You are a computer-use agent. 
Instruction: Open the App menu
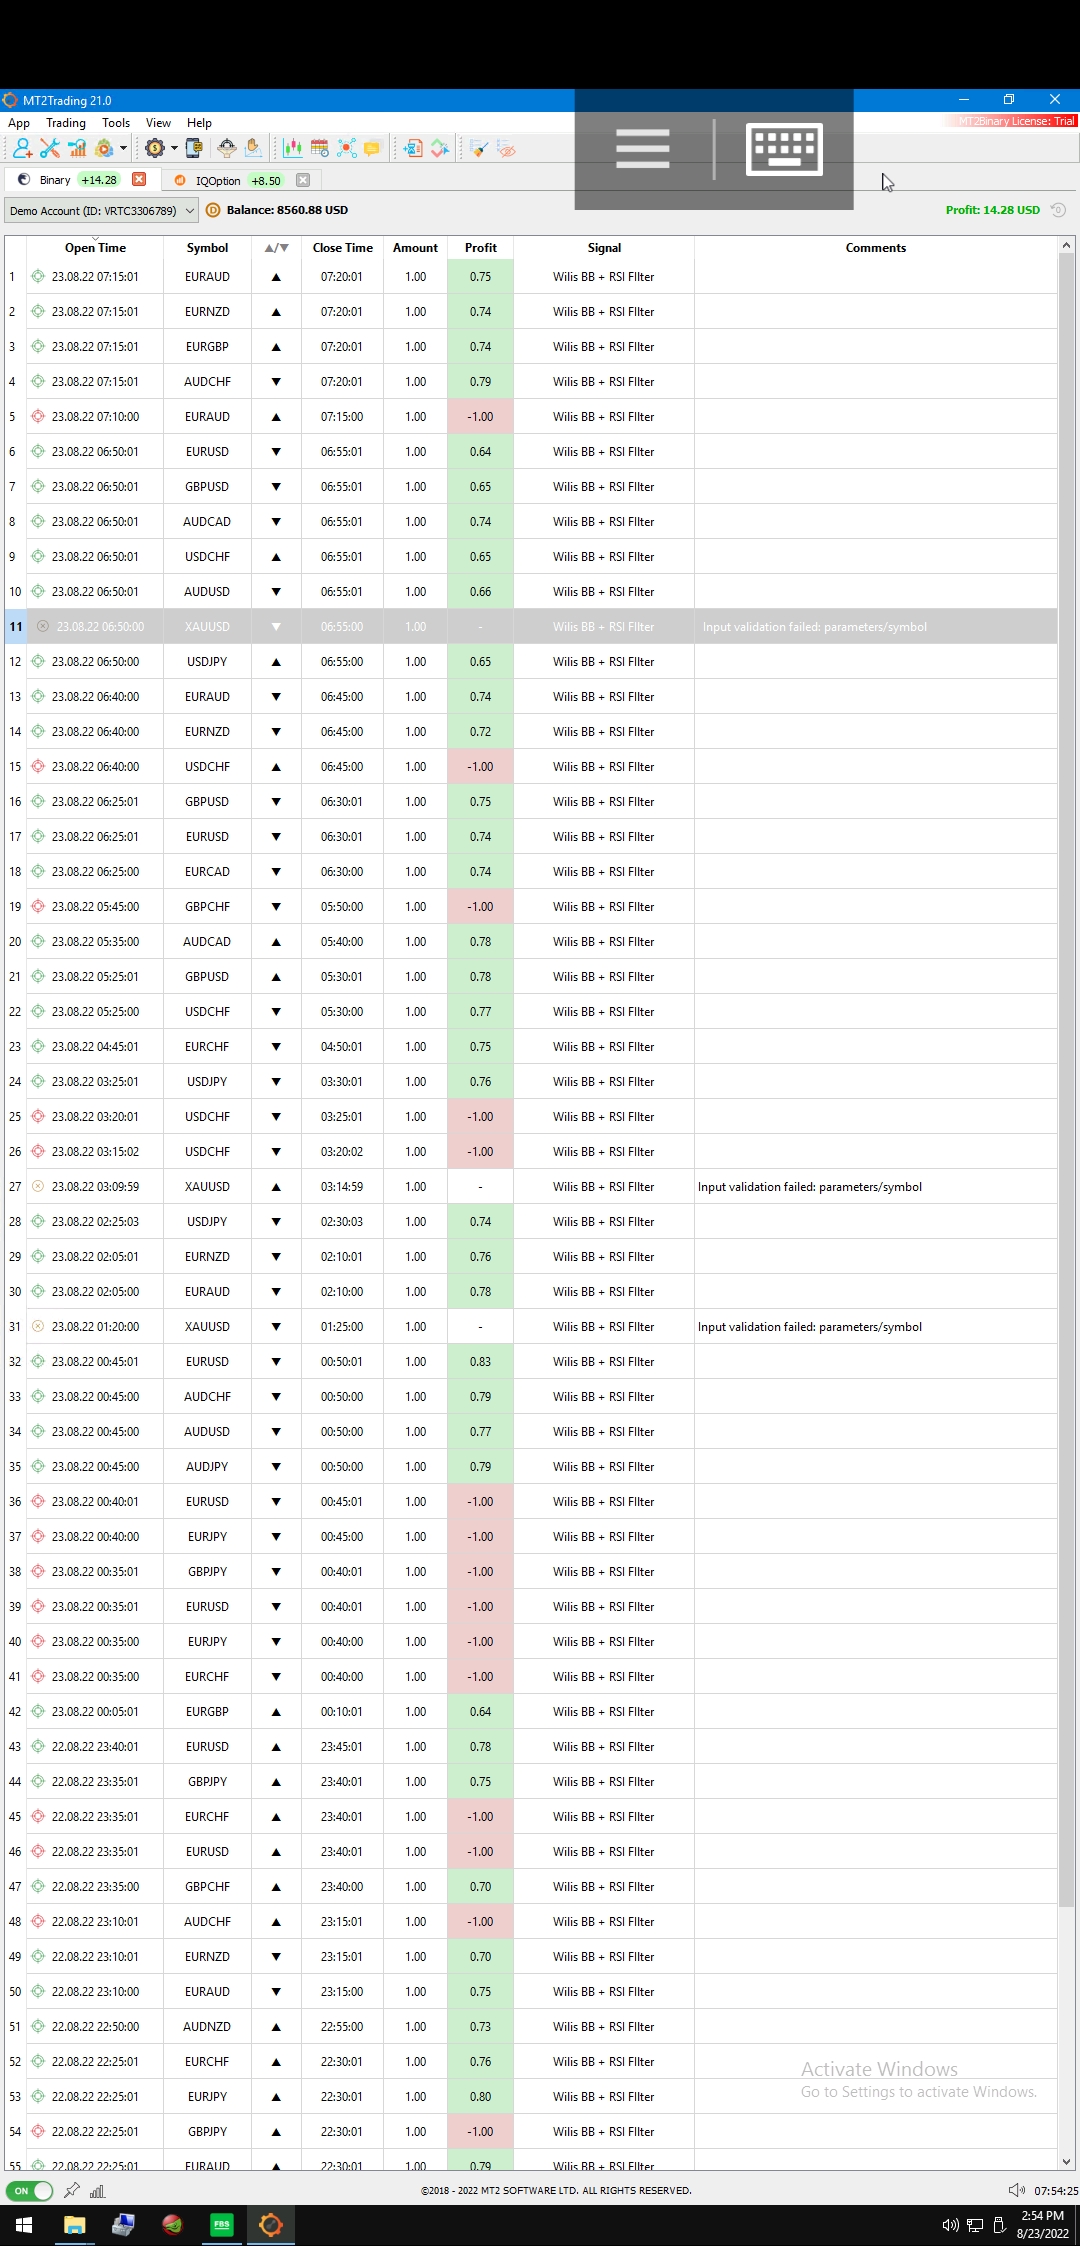pyautogui.click(x=19, y=123)
